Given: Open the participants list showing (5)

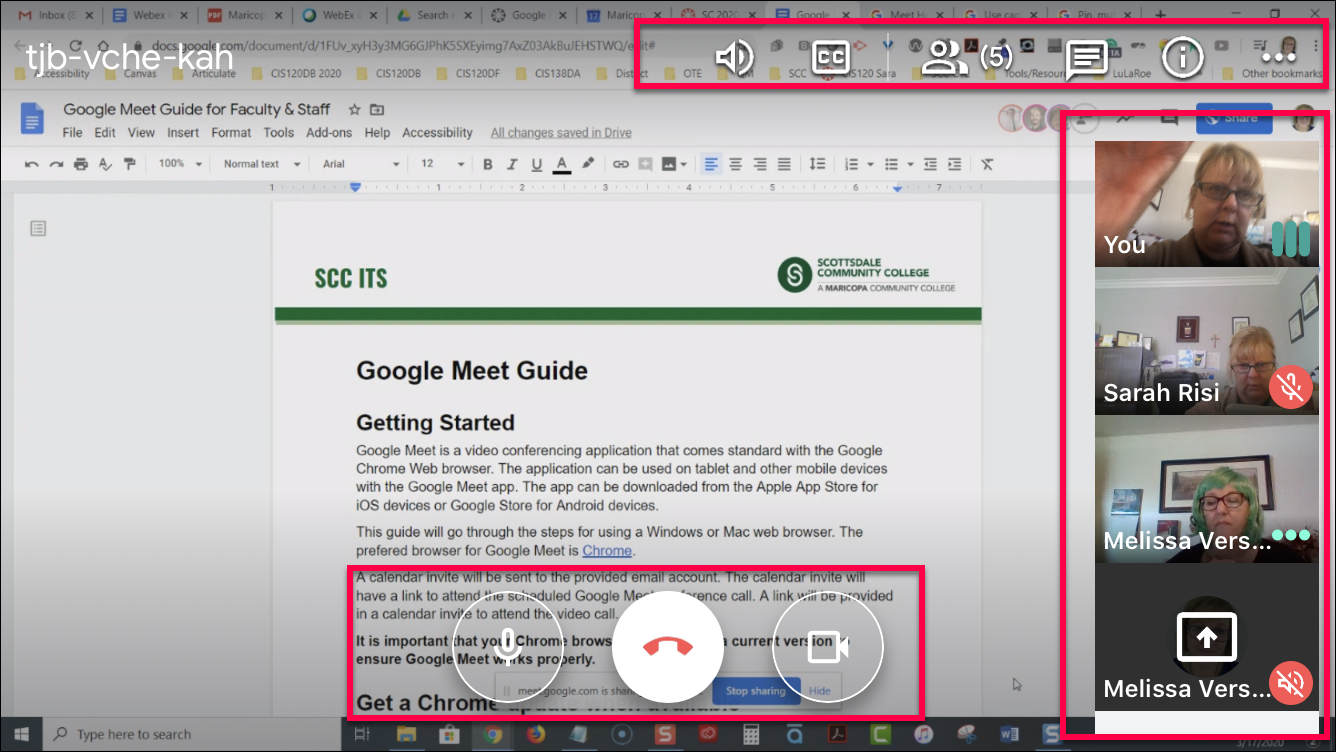Looking at the screenshot, I should pyautogui.click(x=967, y=58).
